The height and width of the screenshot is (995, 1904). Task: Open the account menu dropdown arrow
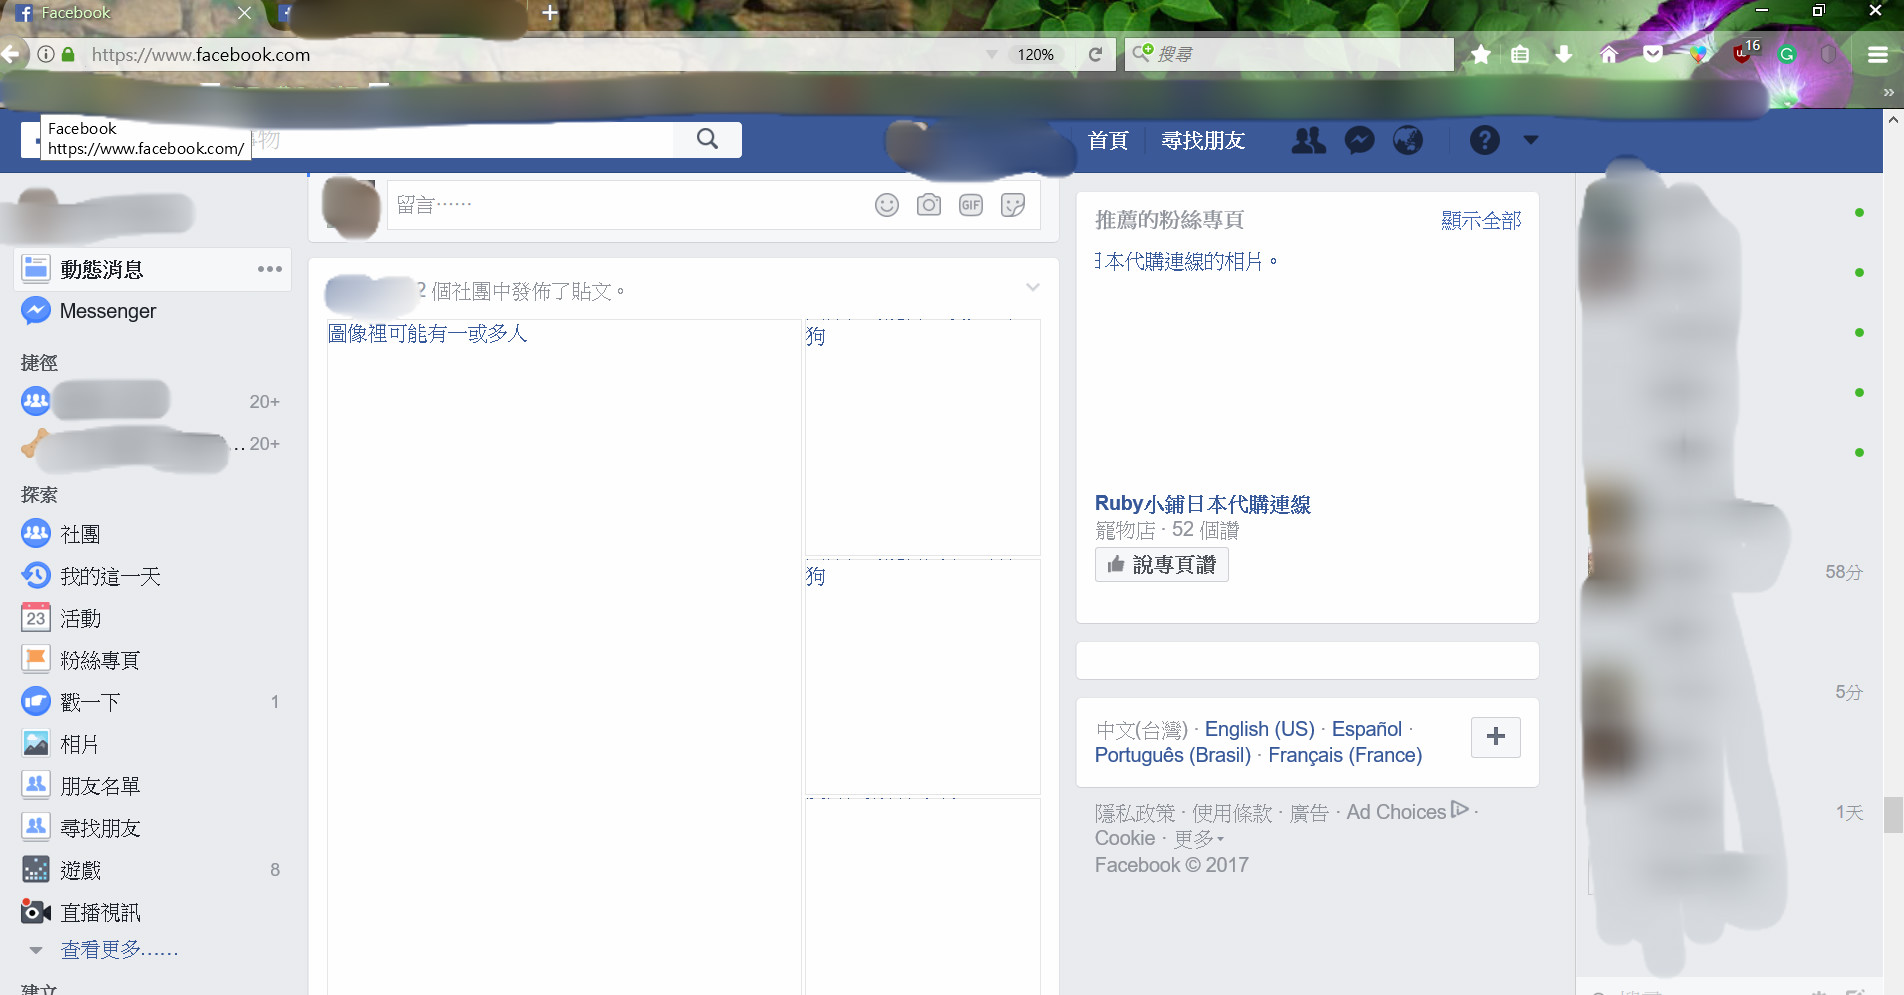pyautogui.click(x=1530, y=140)
